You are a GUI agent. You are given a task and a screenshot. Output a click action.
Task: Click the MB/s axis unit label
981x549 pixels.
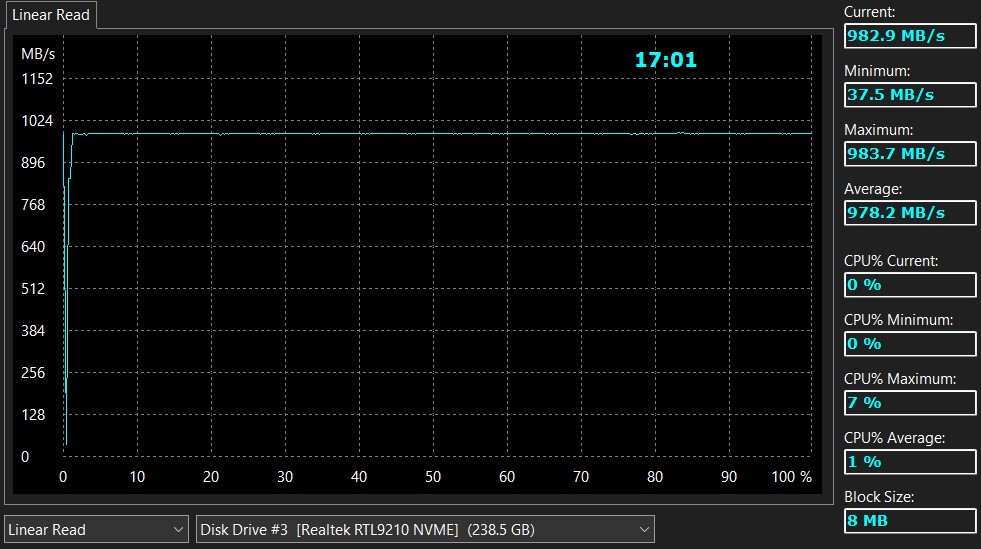tap(38, 54)
